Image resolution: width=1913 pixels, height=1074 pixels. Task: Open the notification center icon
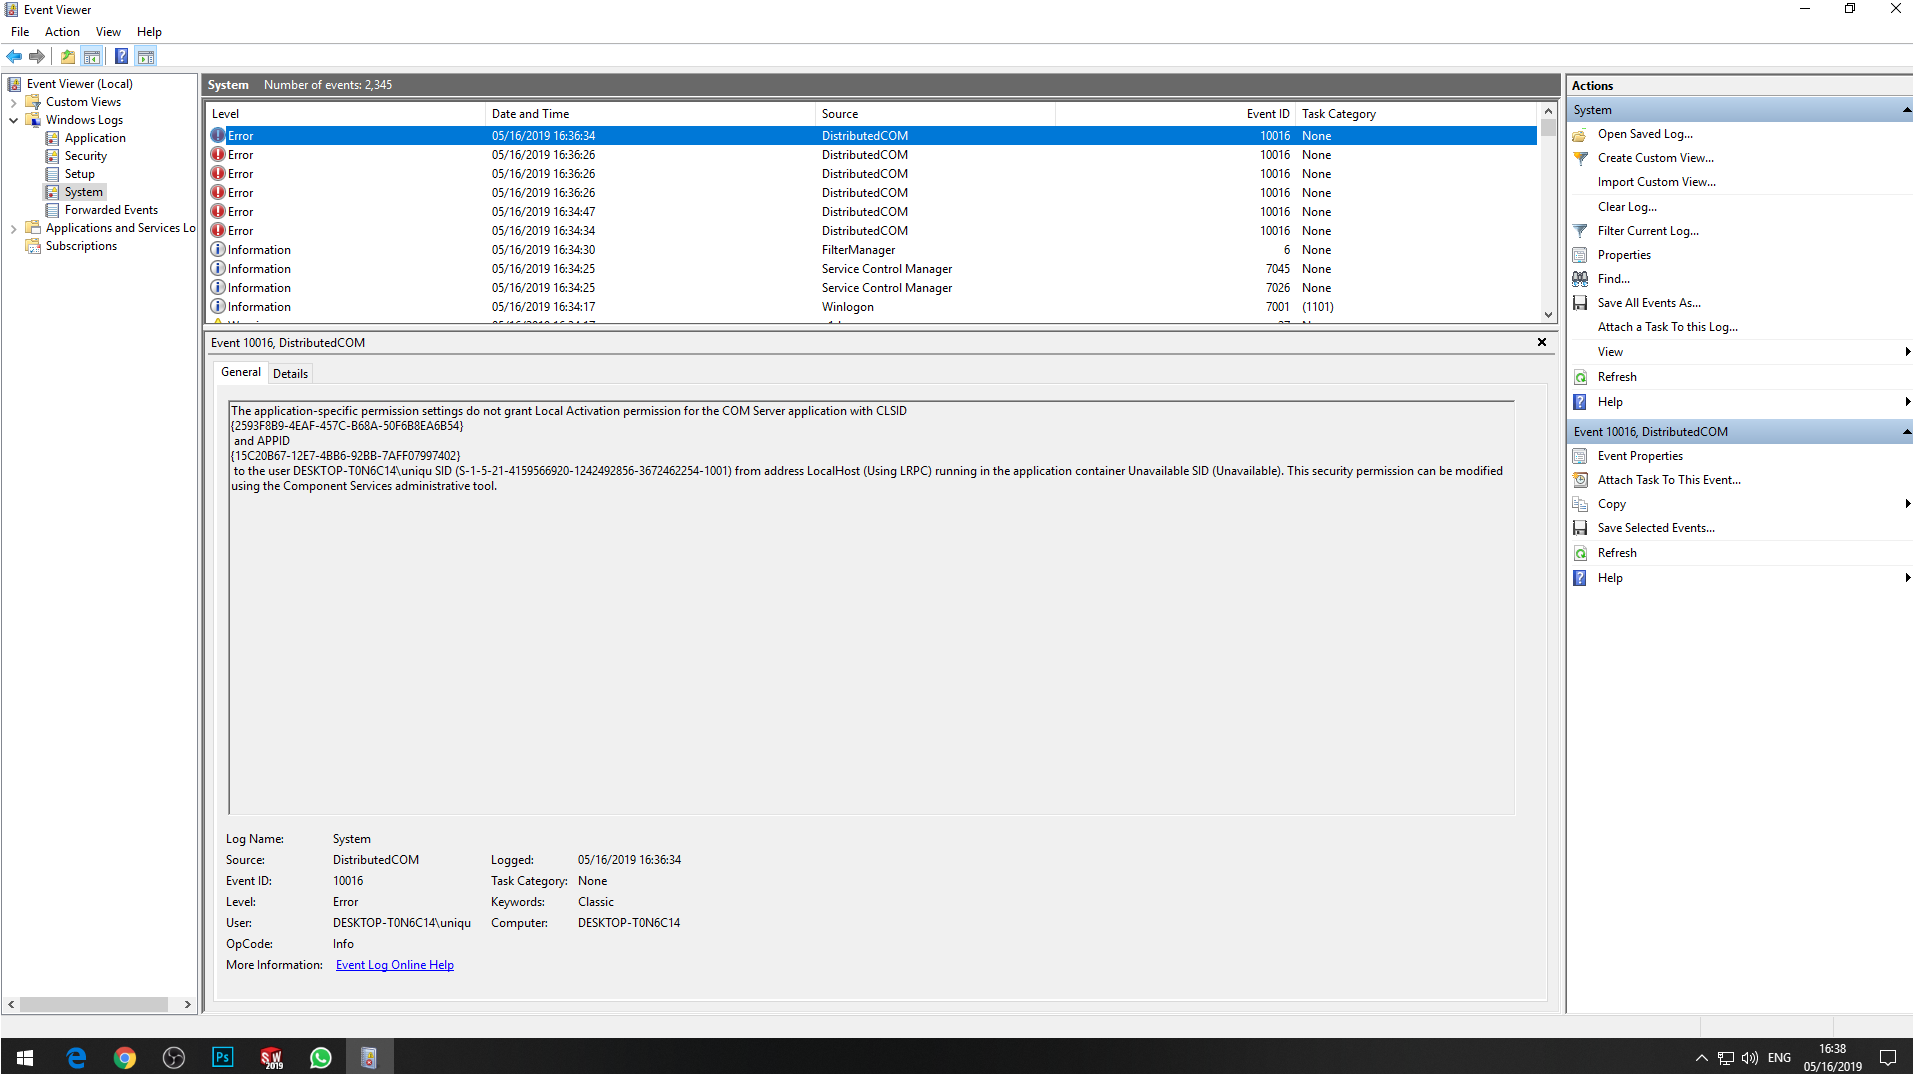[x=1888, y=1057]
